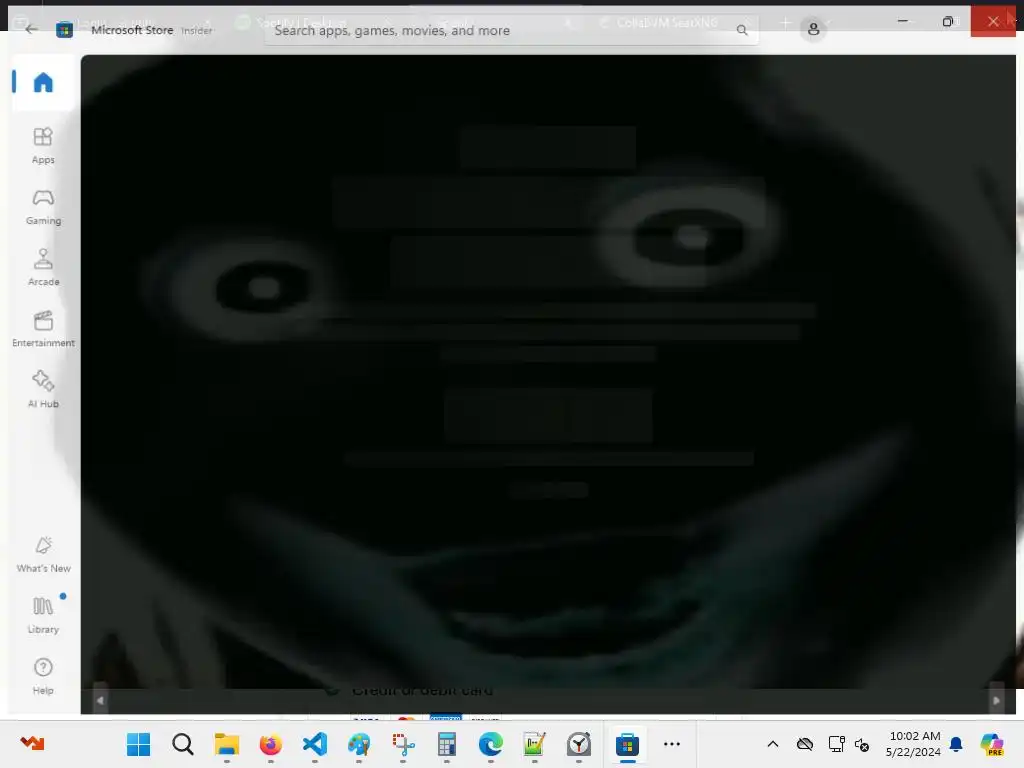Click the search magnifier icon in search box
Screen dimensions: 1024x768
[x=742, y=30]
